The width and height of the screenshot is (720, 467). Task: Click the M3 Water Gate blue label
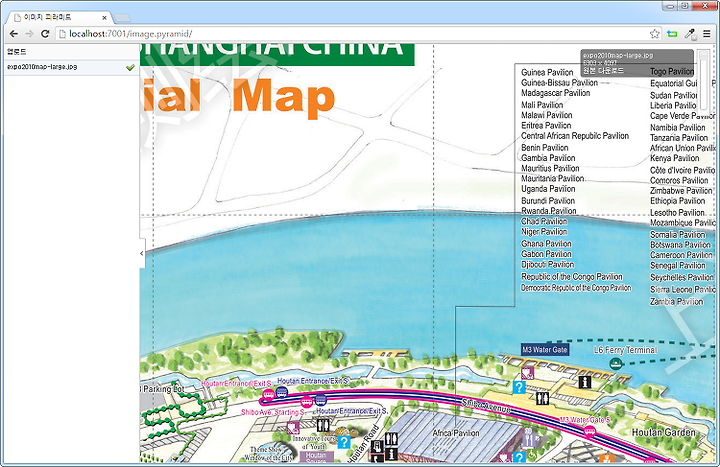coord(545,349)
